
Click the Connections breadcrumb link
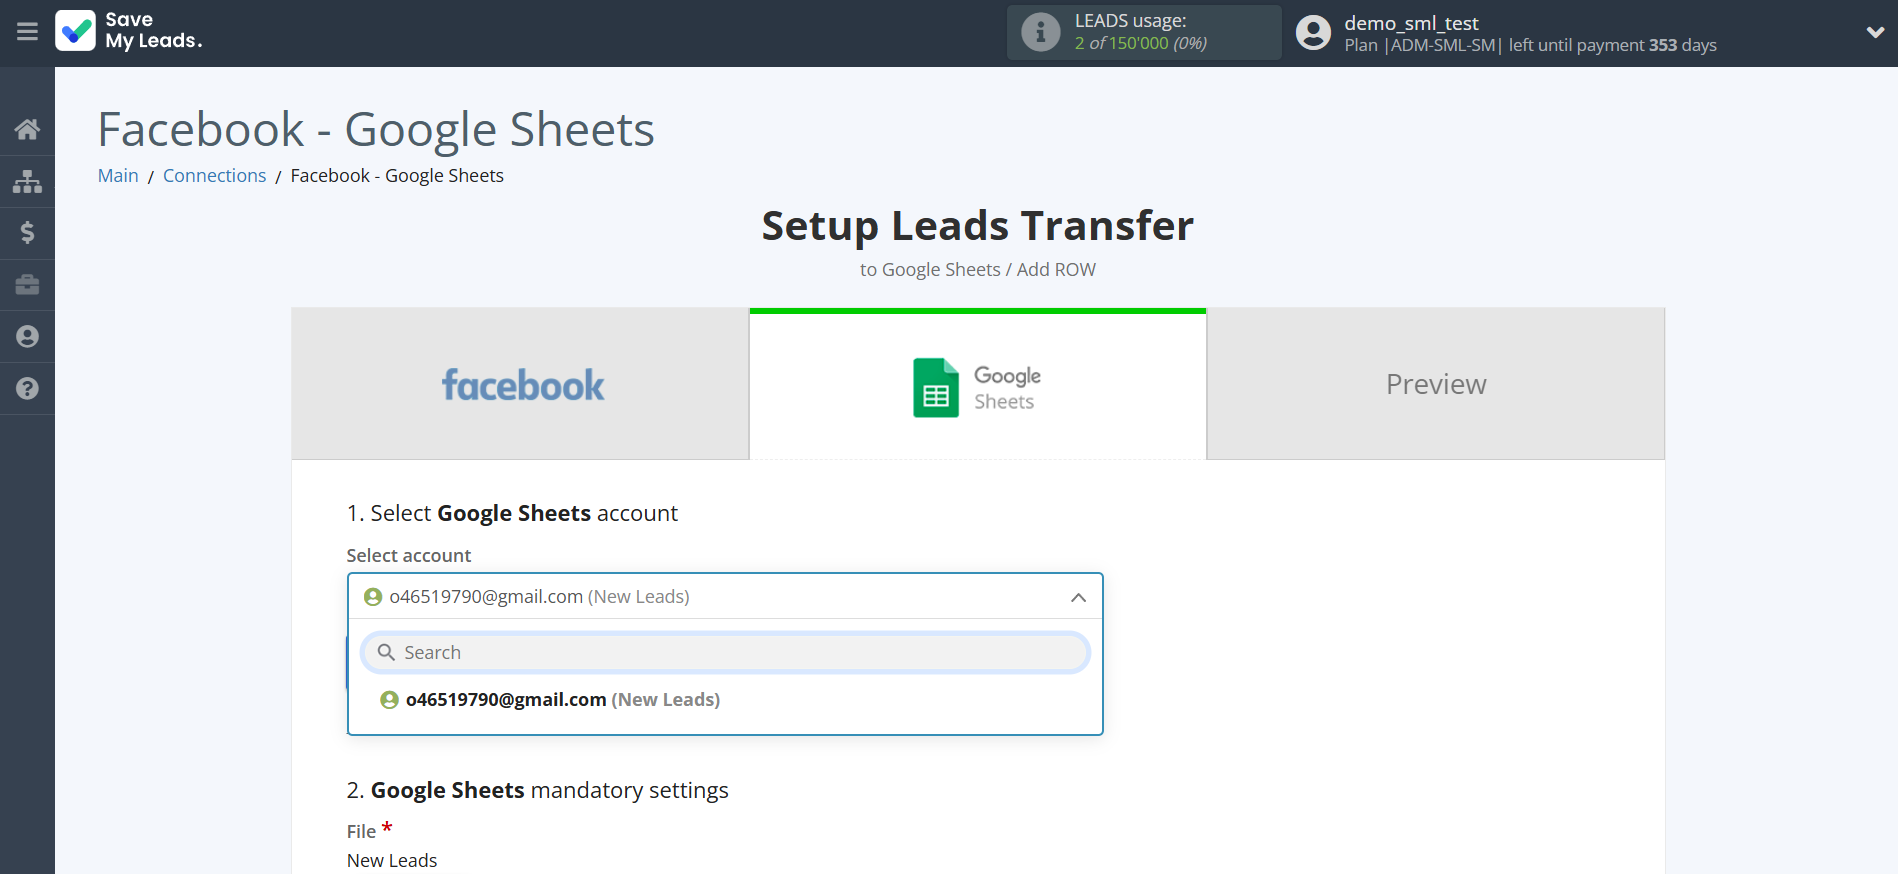coord(214,176)
